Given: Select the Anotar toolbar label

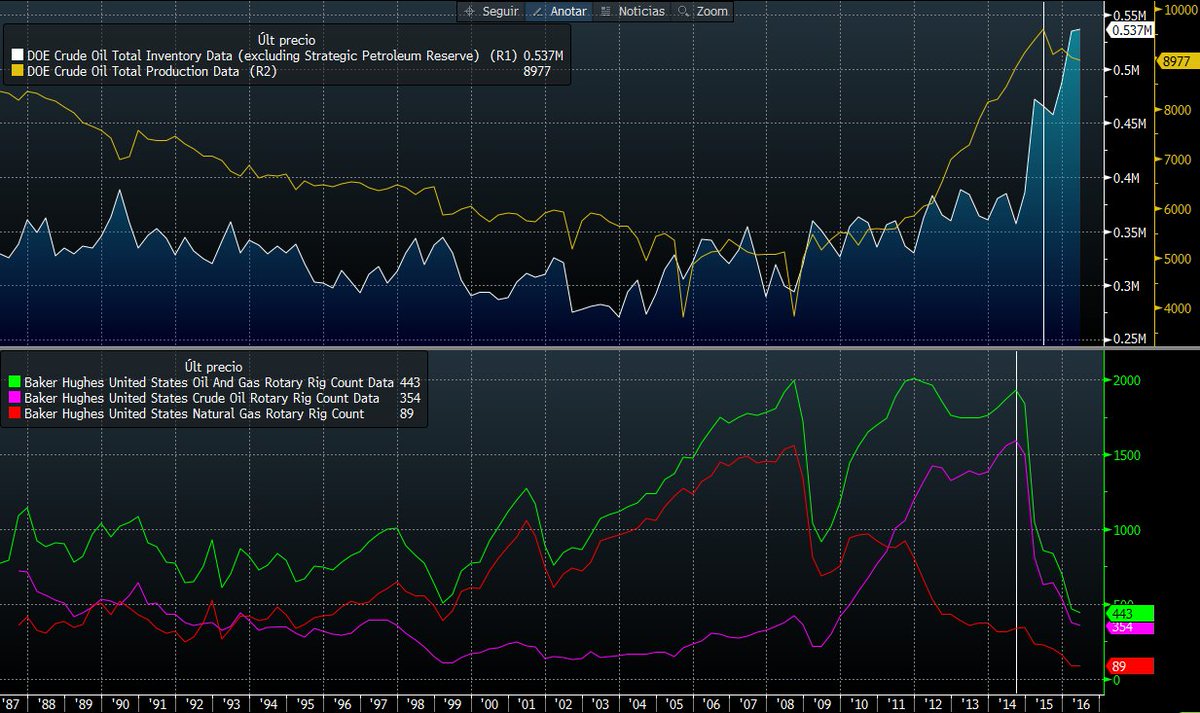Looking at the screenshot, I should tap(567, 12).
